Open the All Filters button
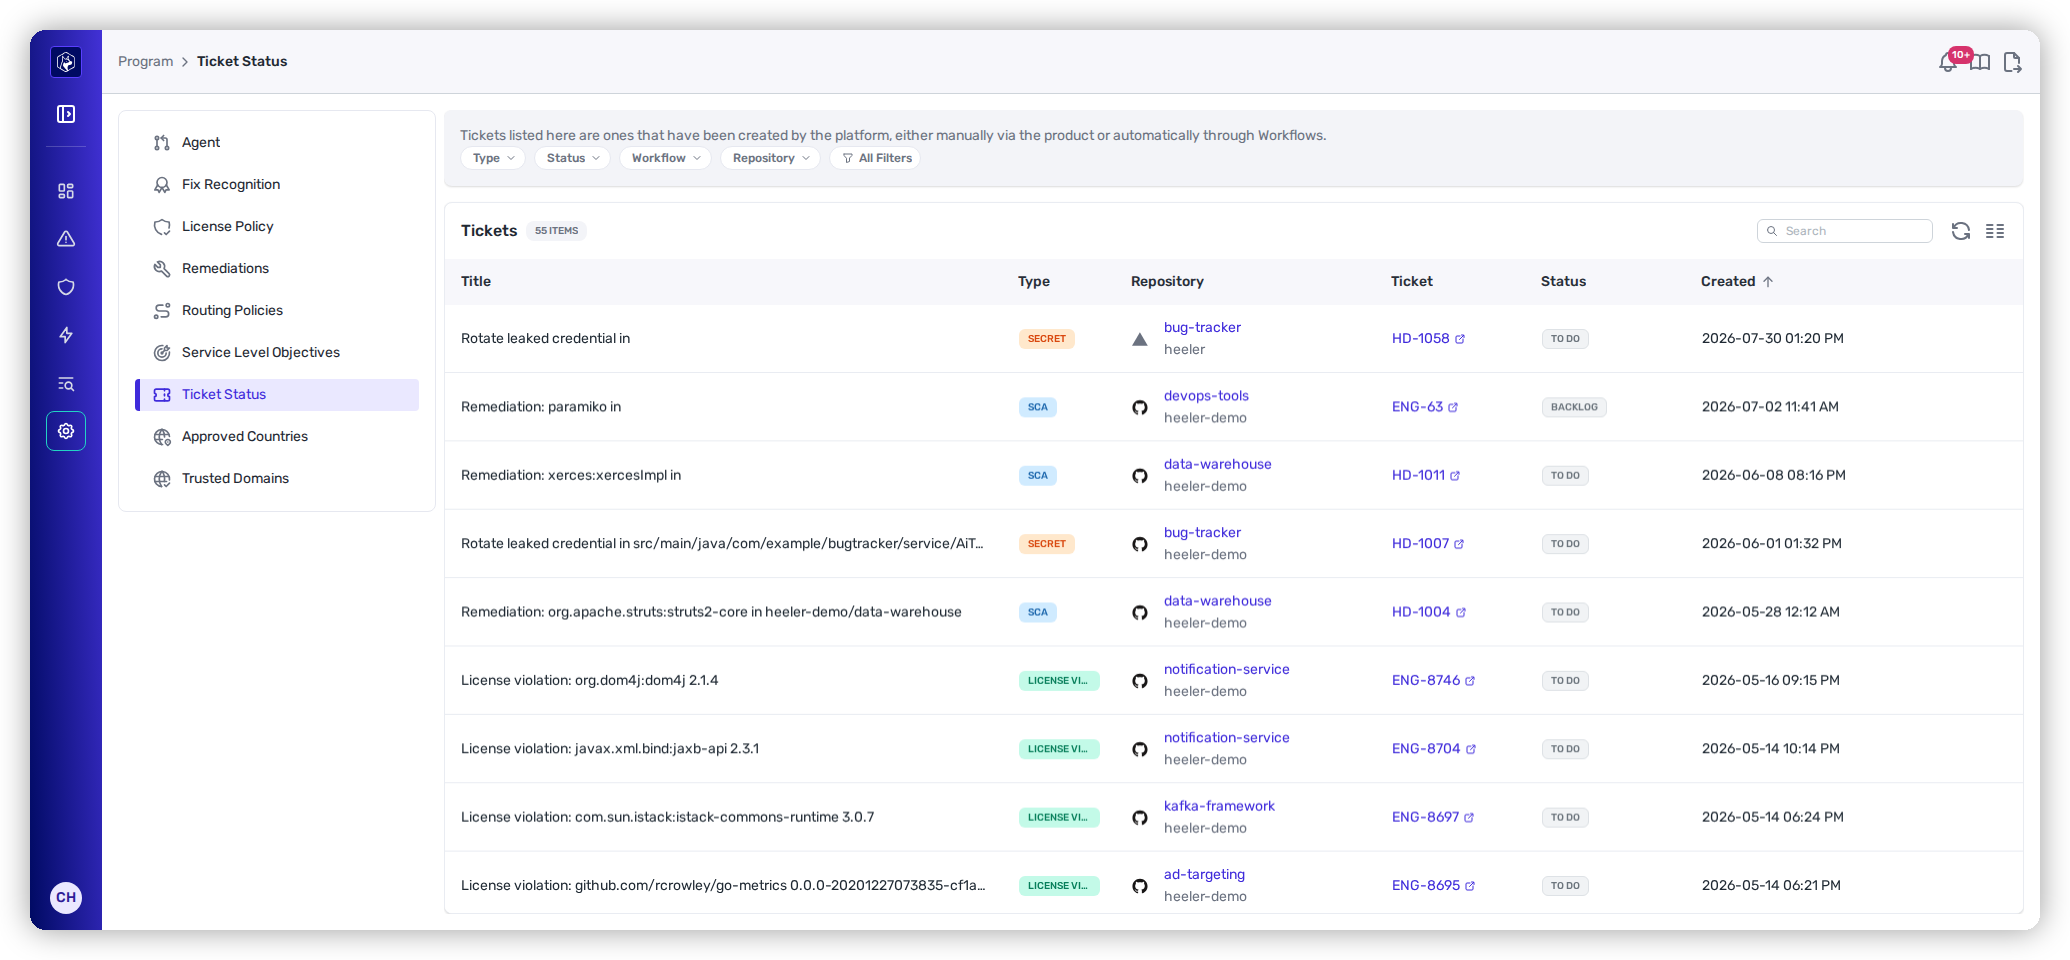The width and height of the screenshot is (2070, 960). click(876, 158)
